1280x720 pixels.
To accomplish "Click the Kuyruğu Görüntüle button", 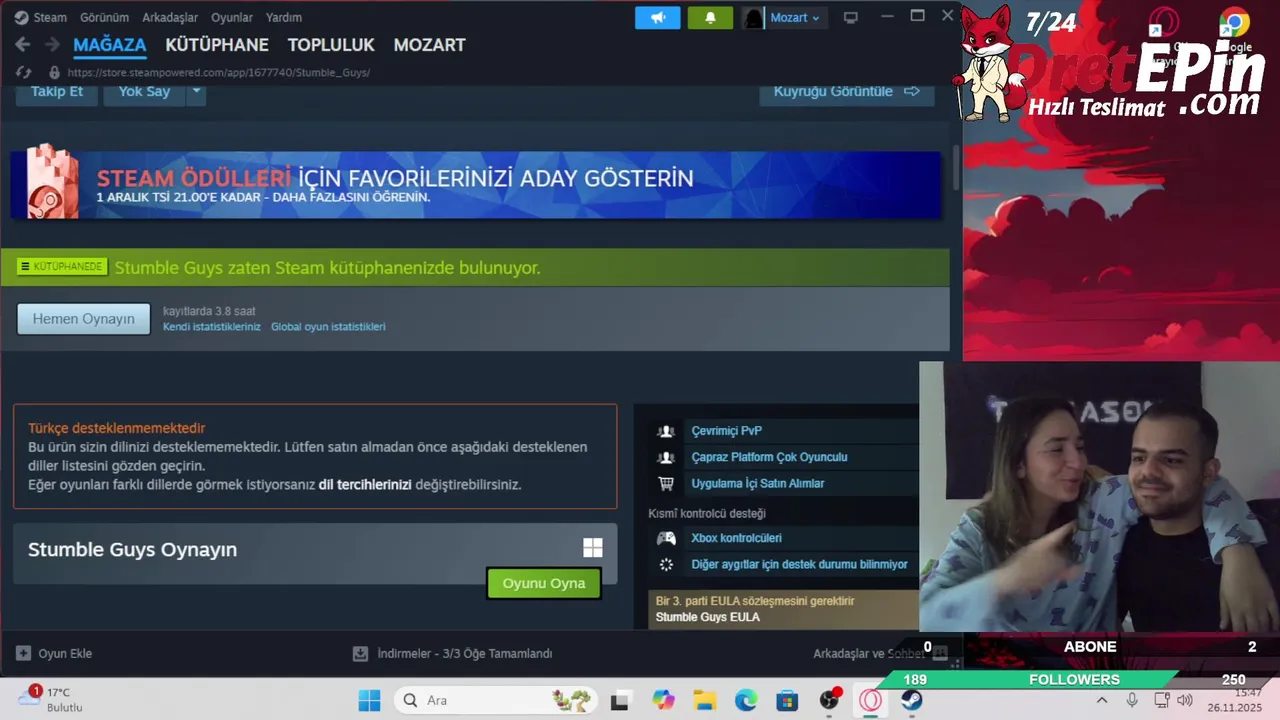I will tap(847, 91).
